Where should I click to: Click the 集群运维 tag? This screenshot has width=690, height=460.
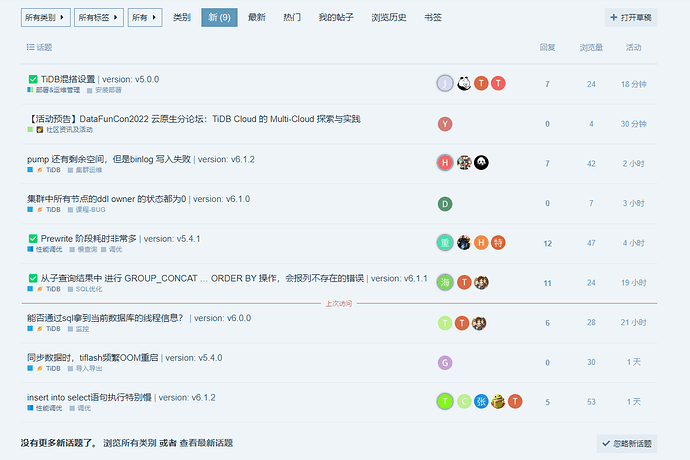pos(85,170)
